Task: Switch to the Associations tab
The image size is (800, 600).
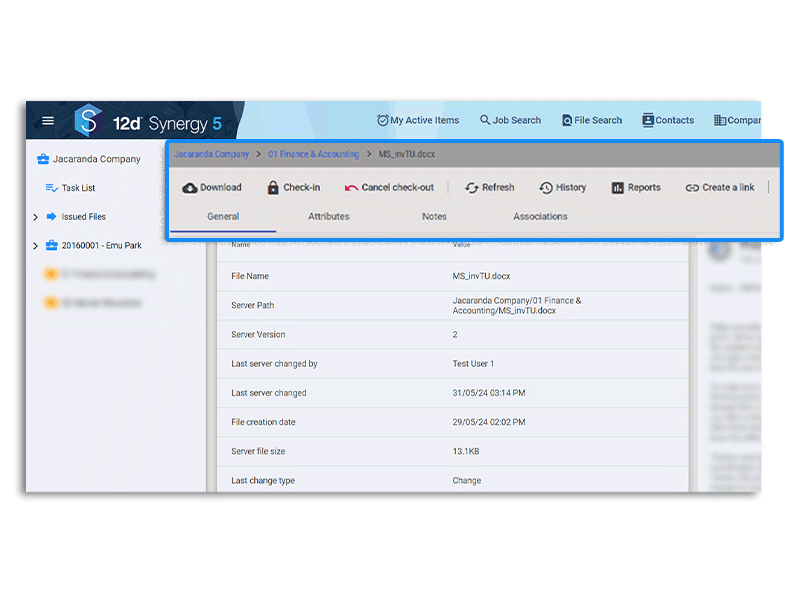Action: pos(540,217)
